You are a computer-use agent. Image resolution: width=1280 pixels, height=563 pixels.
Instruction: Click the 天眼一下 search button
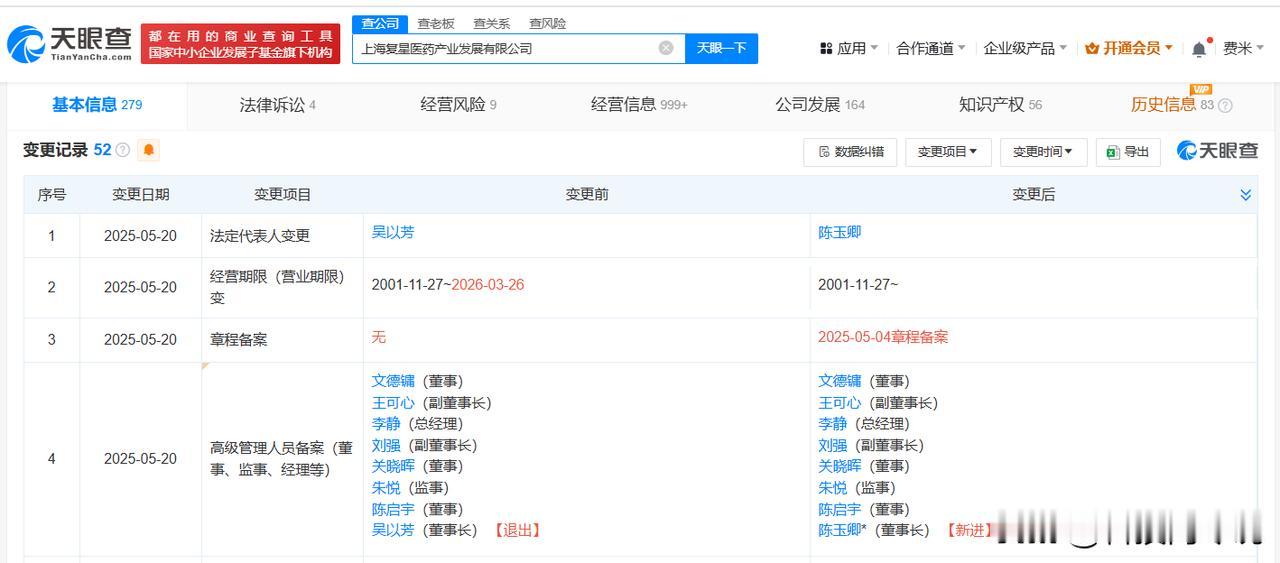coord(721,48)
